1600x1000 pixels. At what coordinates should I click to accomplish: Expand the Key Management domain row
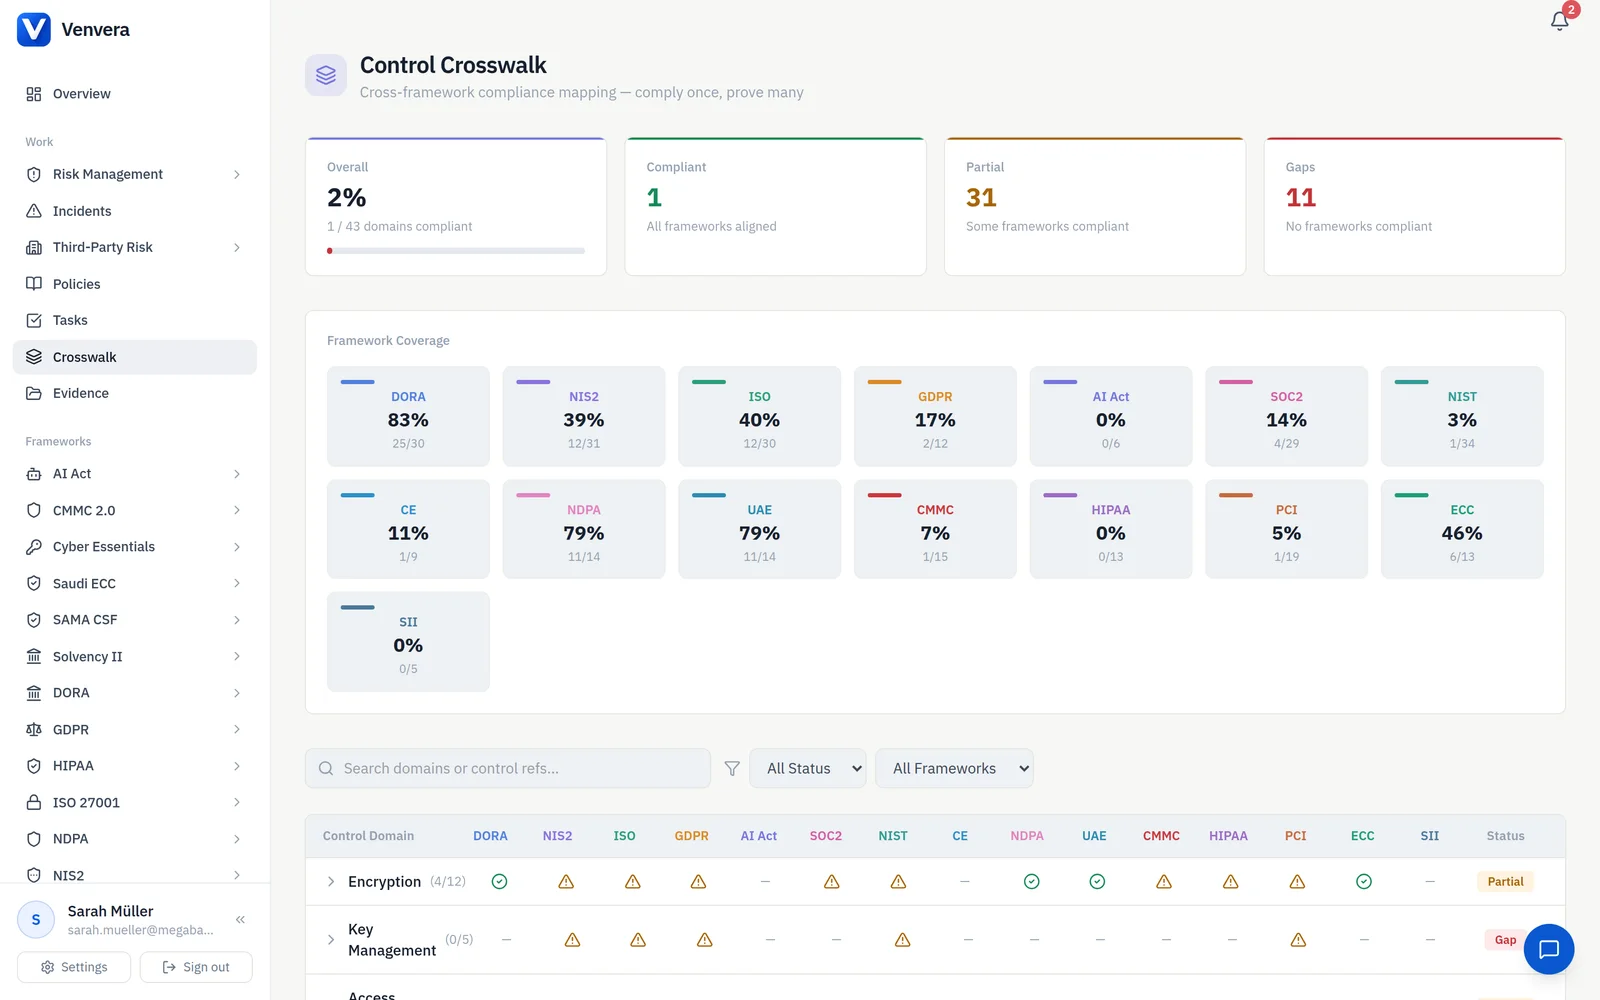point(331,940)
